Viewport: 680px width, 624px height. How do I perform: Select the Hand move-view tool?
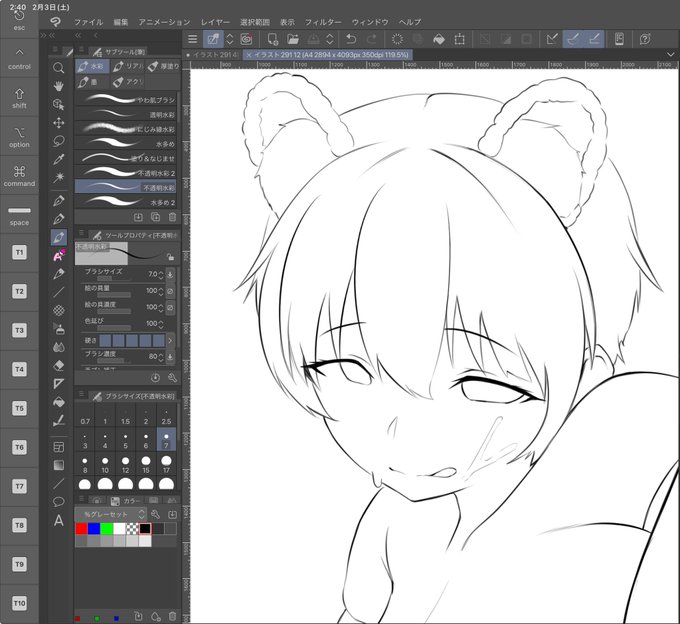coord(59,86)
